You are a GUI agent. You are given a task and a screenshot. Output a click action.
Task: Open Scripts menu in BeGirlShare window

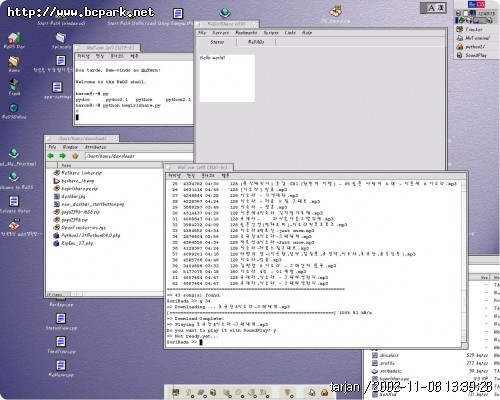(x=271, y=33)
